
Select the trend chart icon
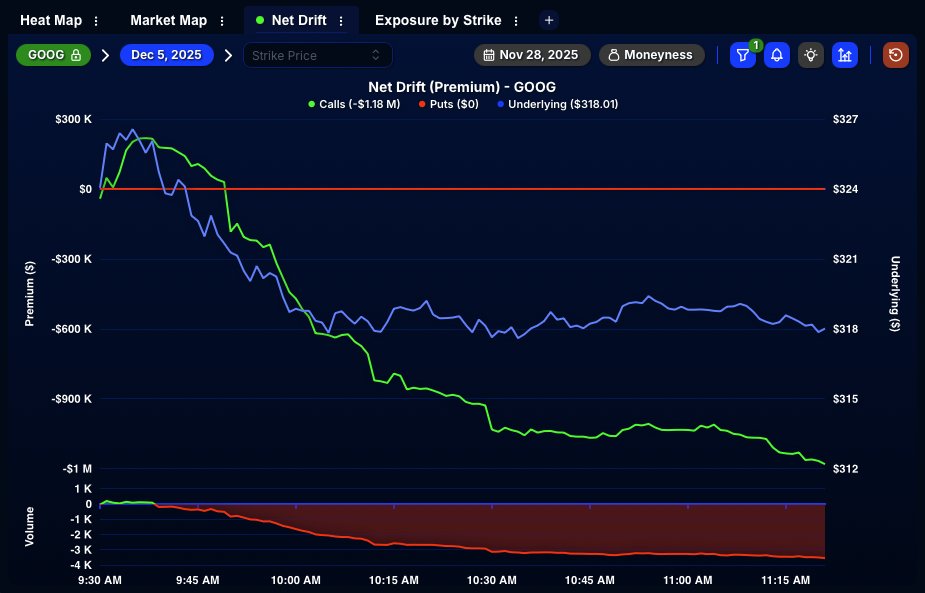845,55
